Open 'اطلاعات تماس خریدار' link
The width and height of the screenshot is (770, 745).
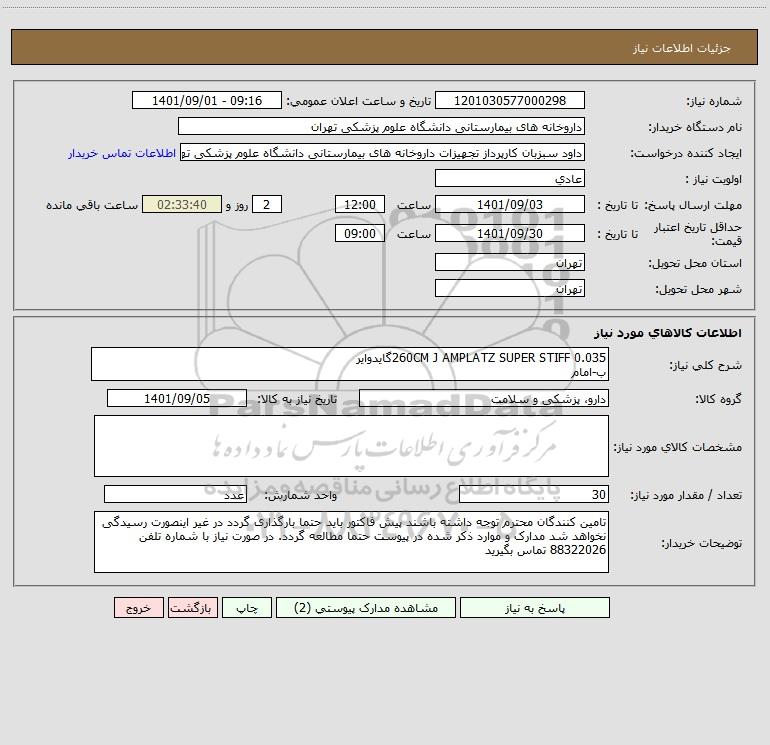tap(122, 153)
